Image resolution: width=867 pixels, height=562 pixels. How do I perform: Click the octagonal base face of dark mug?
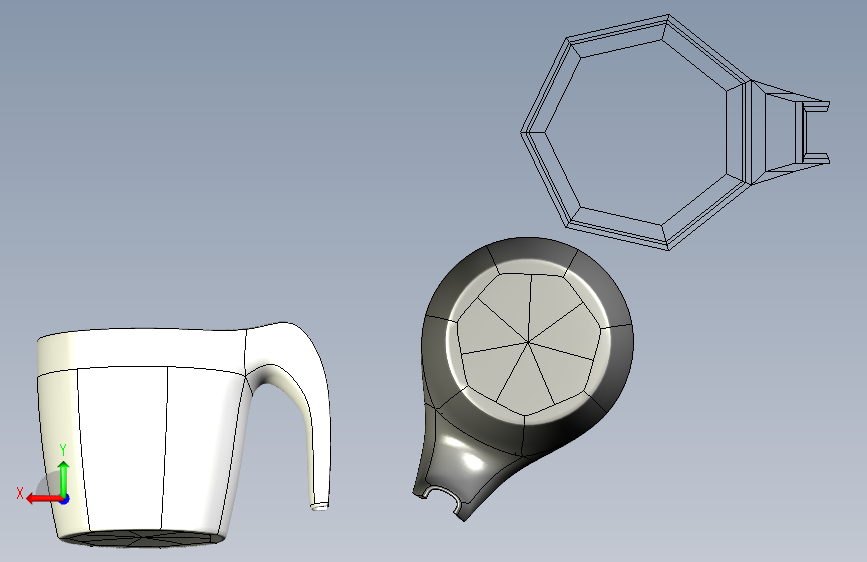pos(529,343)
